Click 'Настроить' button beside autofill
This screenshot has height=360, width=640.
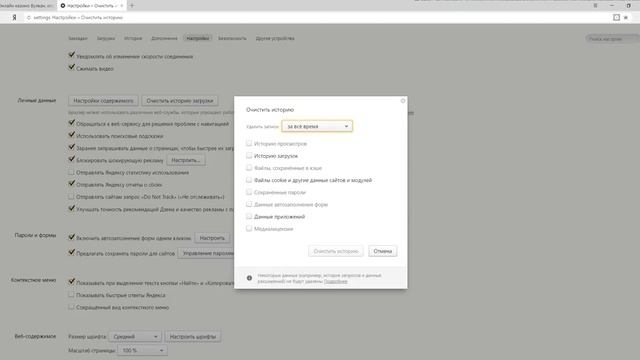tap(212, 238)
